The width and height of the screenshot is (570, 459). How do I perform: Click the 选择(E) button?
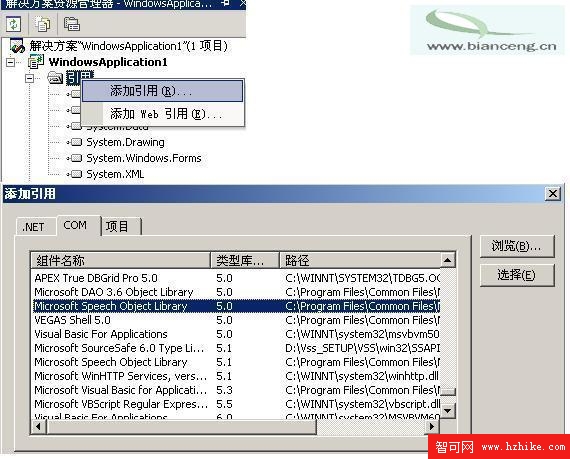point(517,275)
